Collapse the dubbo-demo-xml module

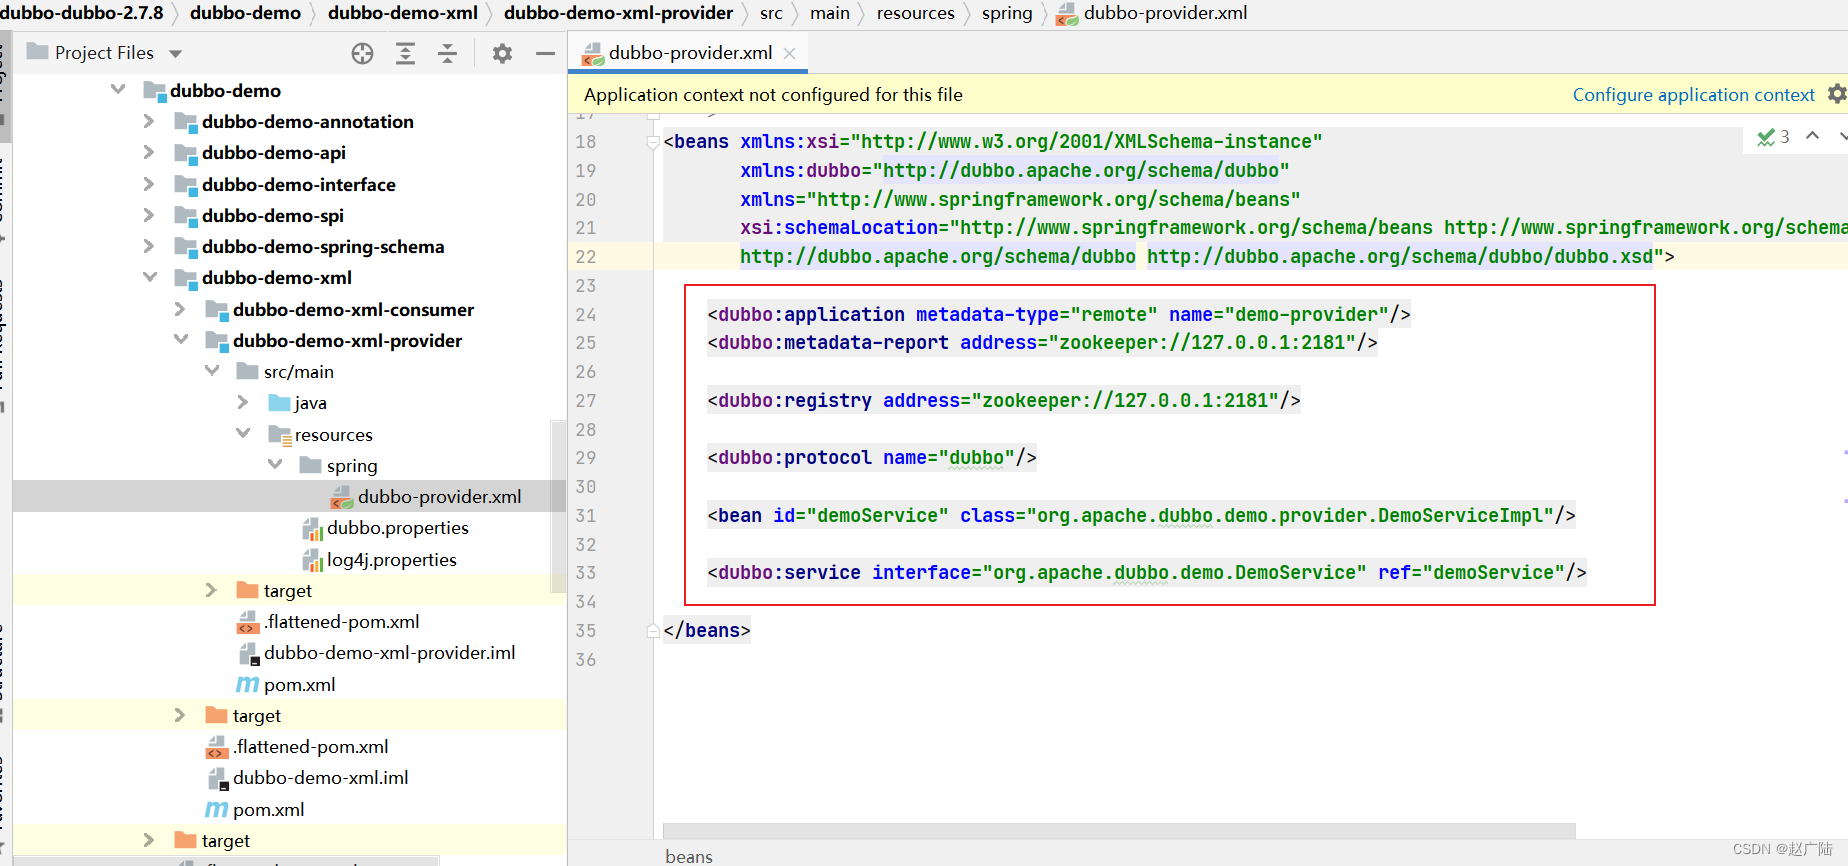coord(149,277)
